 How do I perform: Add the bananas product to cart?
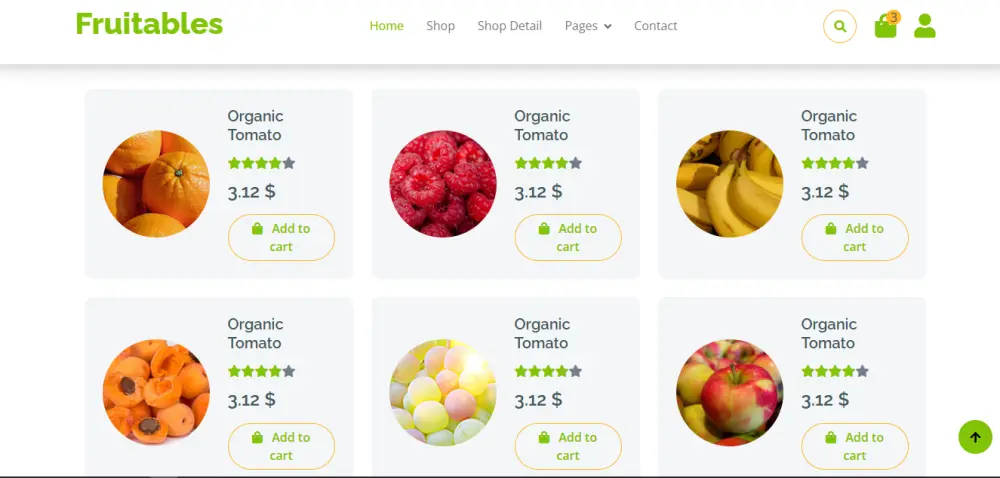pos(855,238)
